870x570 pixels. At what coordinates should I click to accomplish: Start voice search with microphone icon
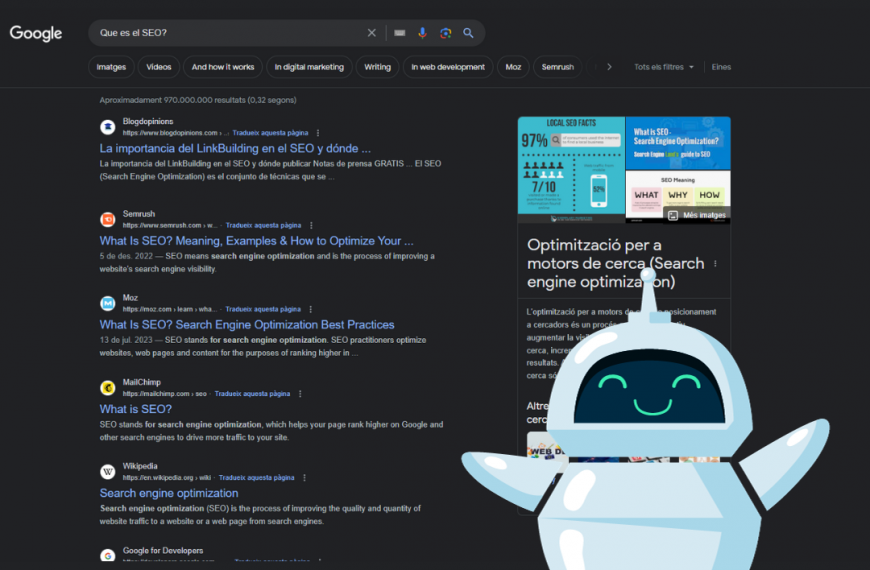[x=422, y=33]
